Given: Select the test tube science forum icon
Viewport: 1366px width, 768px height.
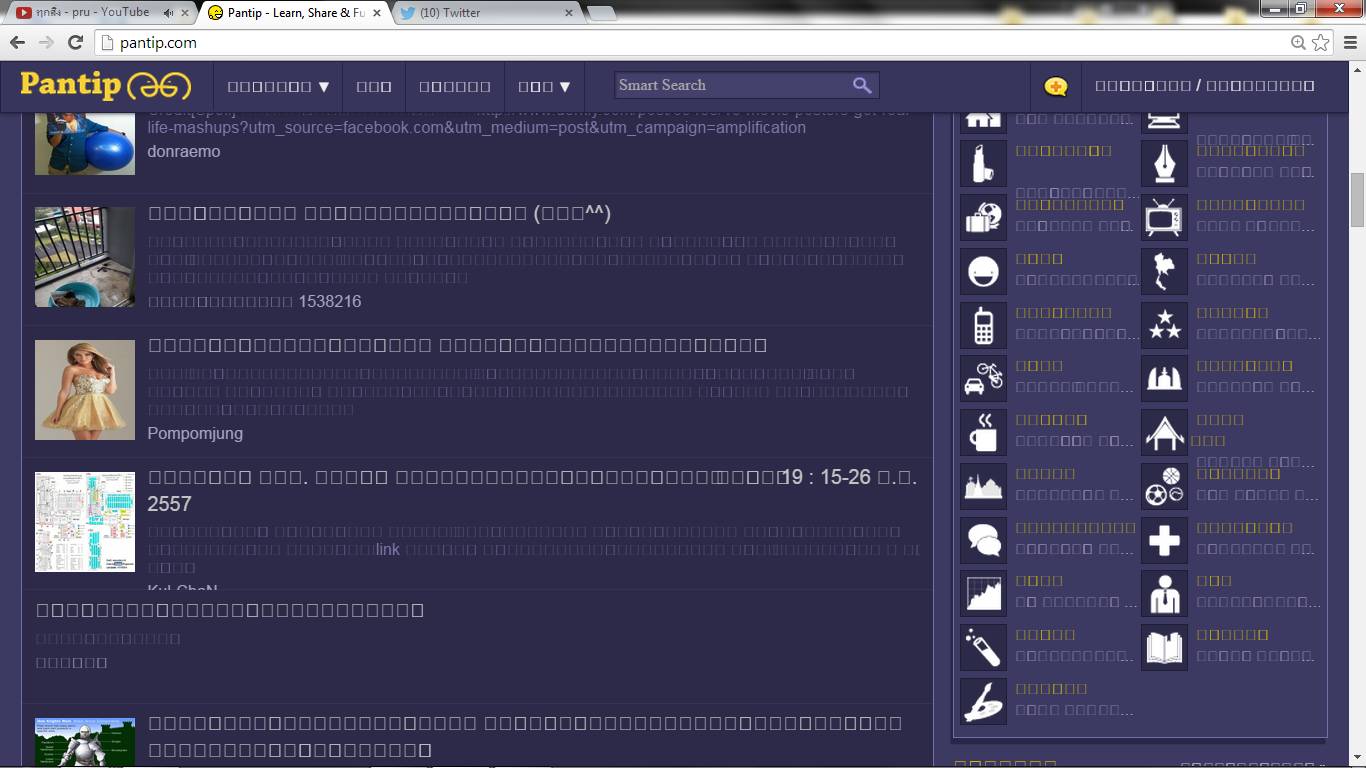Looking at the screenshot, I should click(983, 647).
